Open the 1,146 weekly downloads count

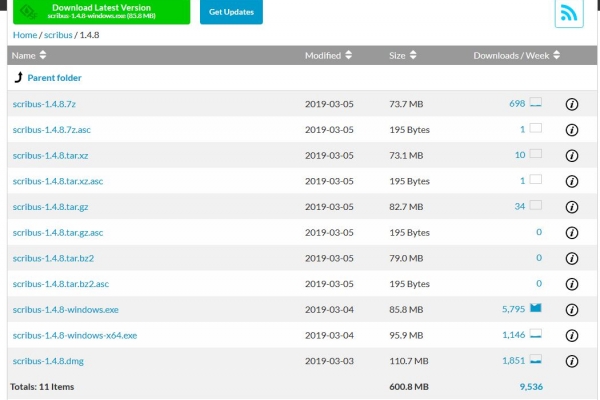(513, 335)
